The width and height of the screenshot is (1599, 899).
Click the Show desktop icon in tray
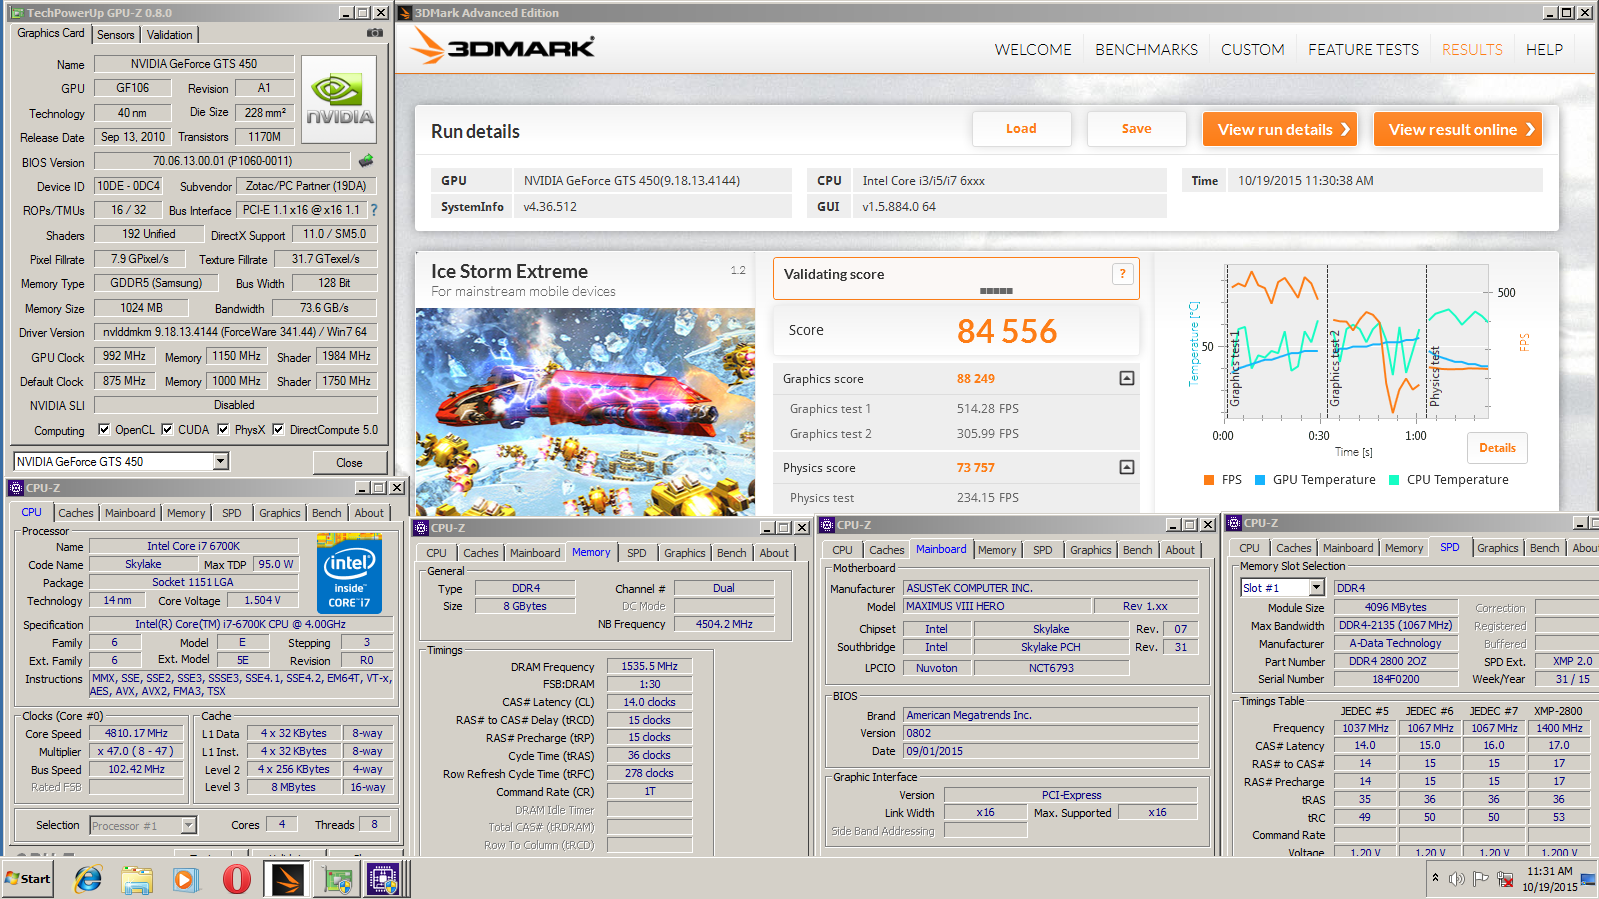point(1588,879)
